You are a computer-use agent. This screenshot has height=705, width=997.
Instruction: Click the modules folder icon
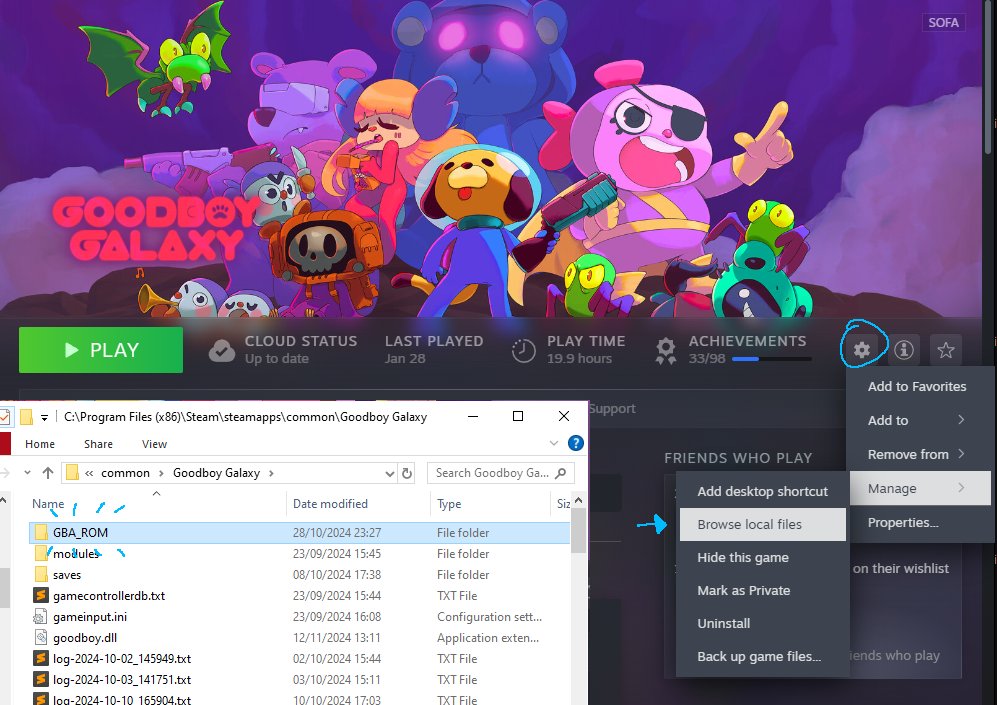[x=41, y=554]
